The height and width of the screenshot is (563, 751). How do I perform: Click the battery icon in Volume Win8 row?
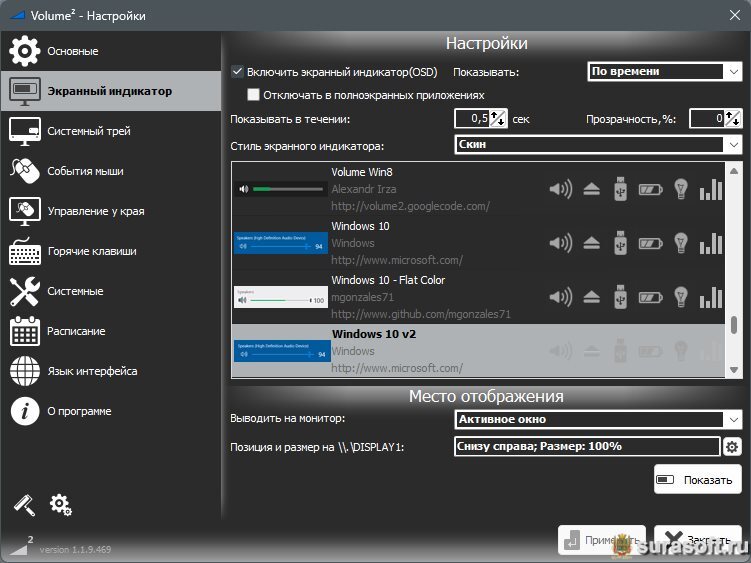click(650, 188)
